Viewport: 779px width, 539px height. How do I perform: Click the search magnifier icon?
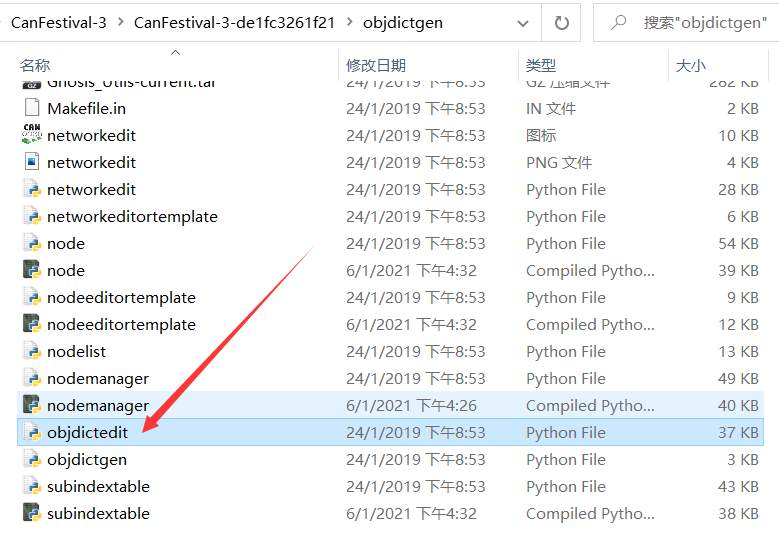coord(618,22)
